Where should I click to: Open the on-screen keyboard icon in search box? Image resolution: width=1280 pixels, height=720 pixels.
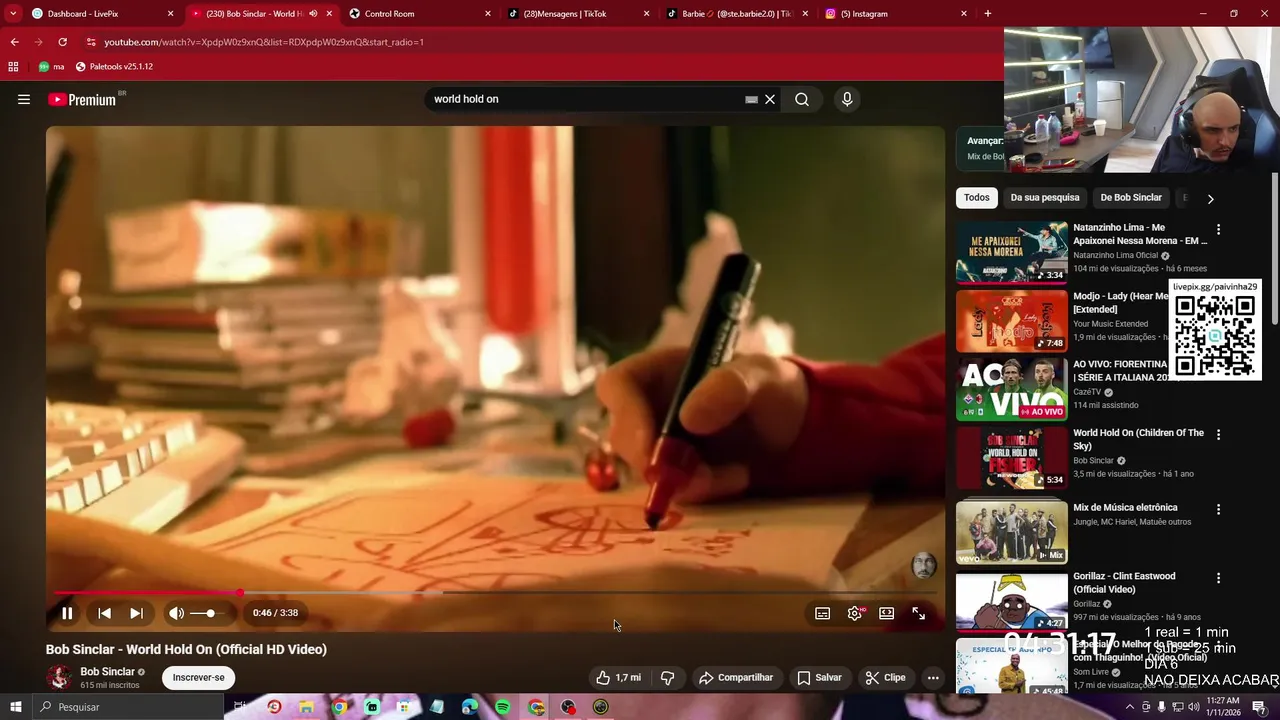[x=751, y=99]
